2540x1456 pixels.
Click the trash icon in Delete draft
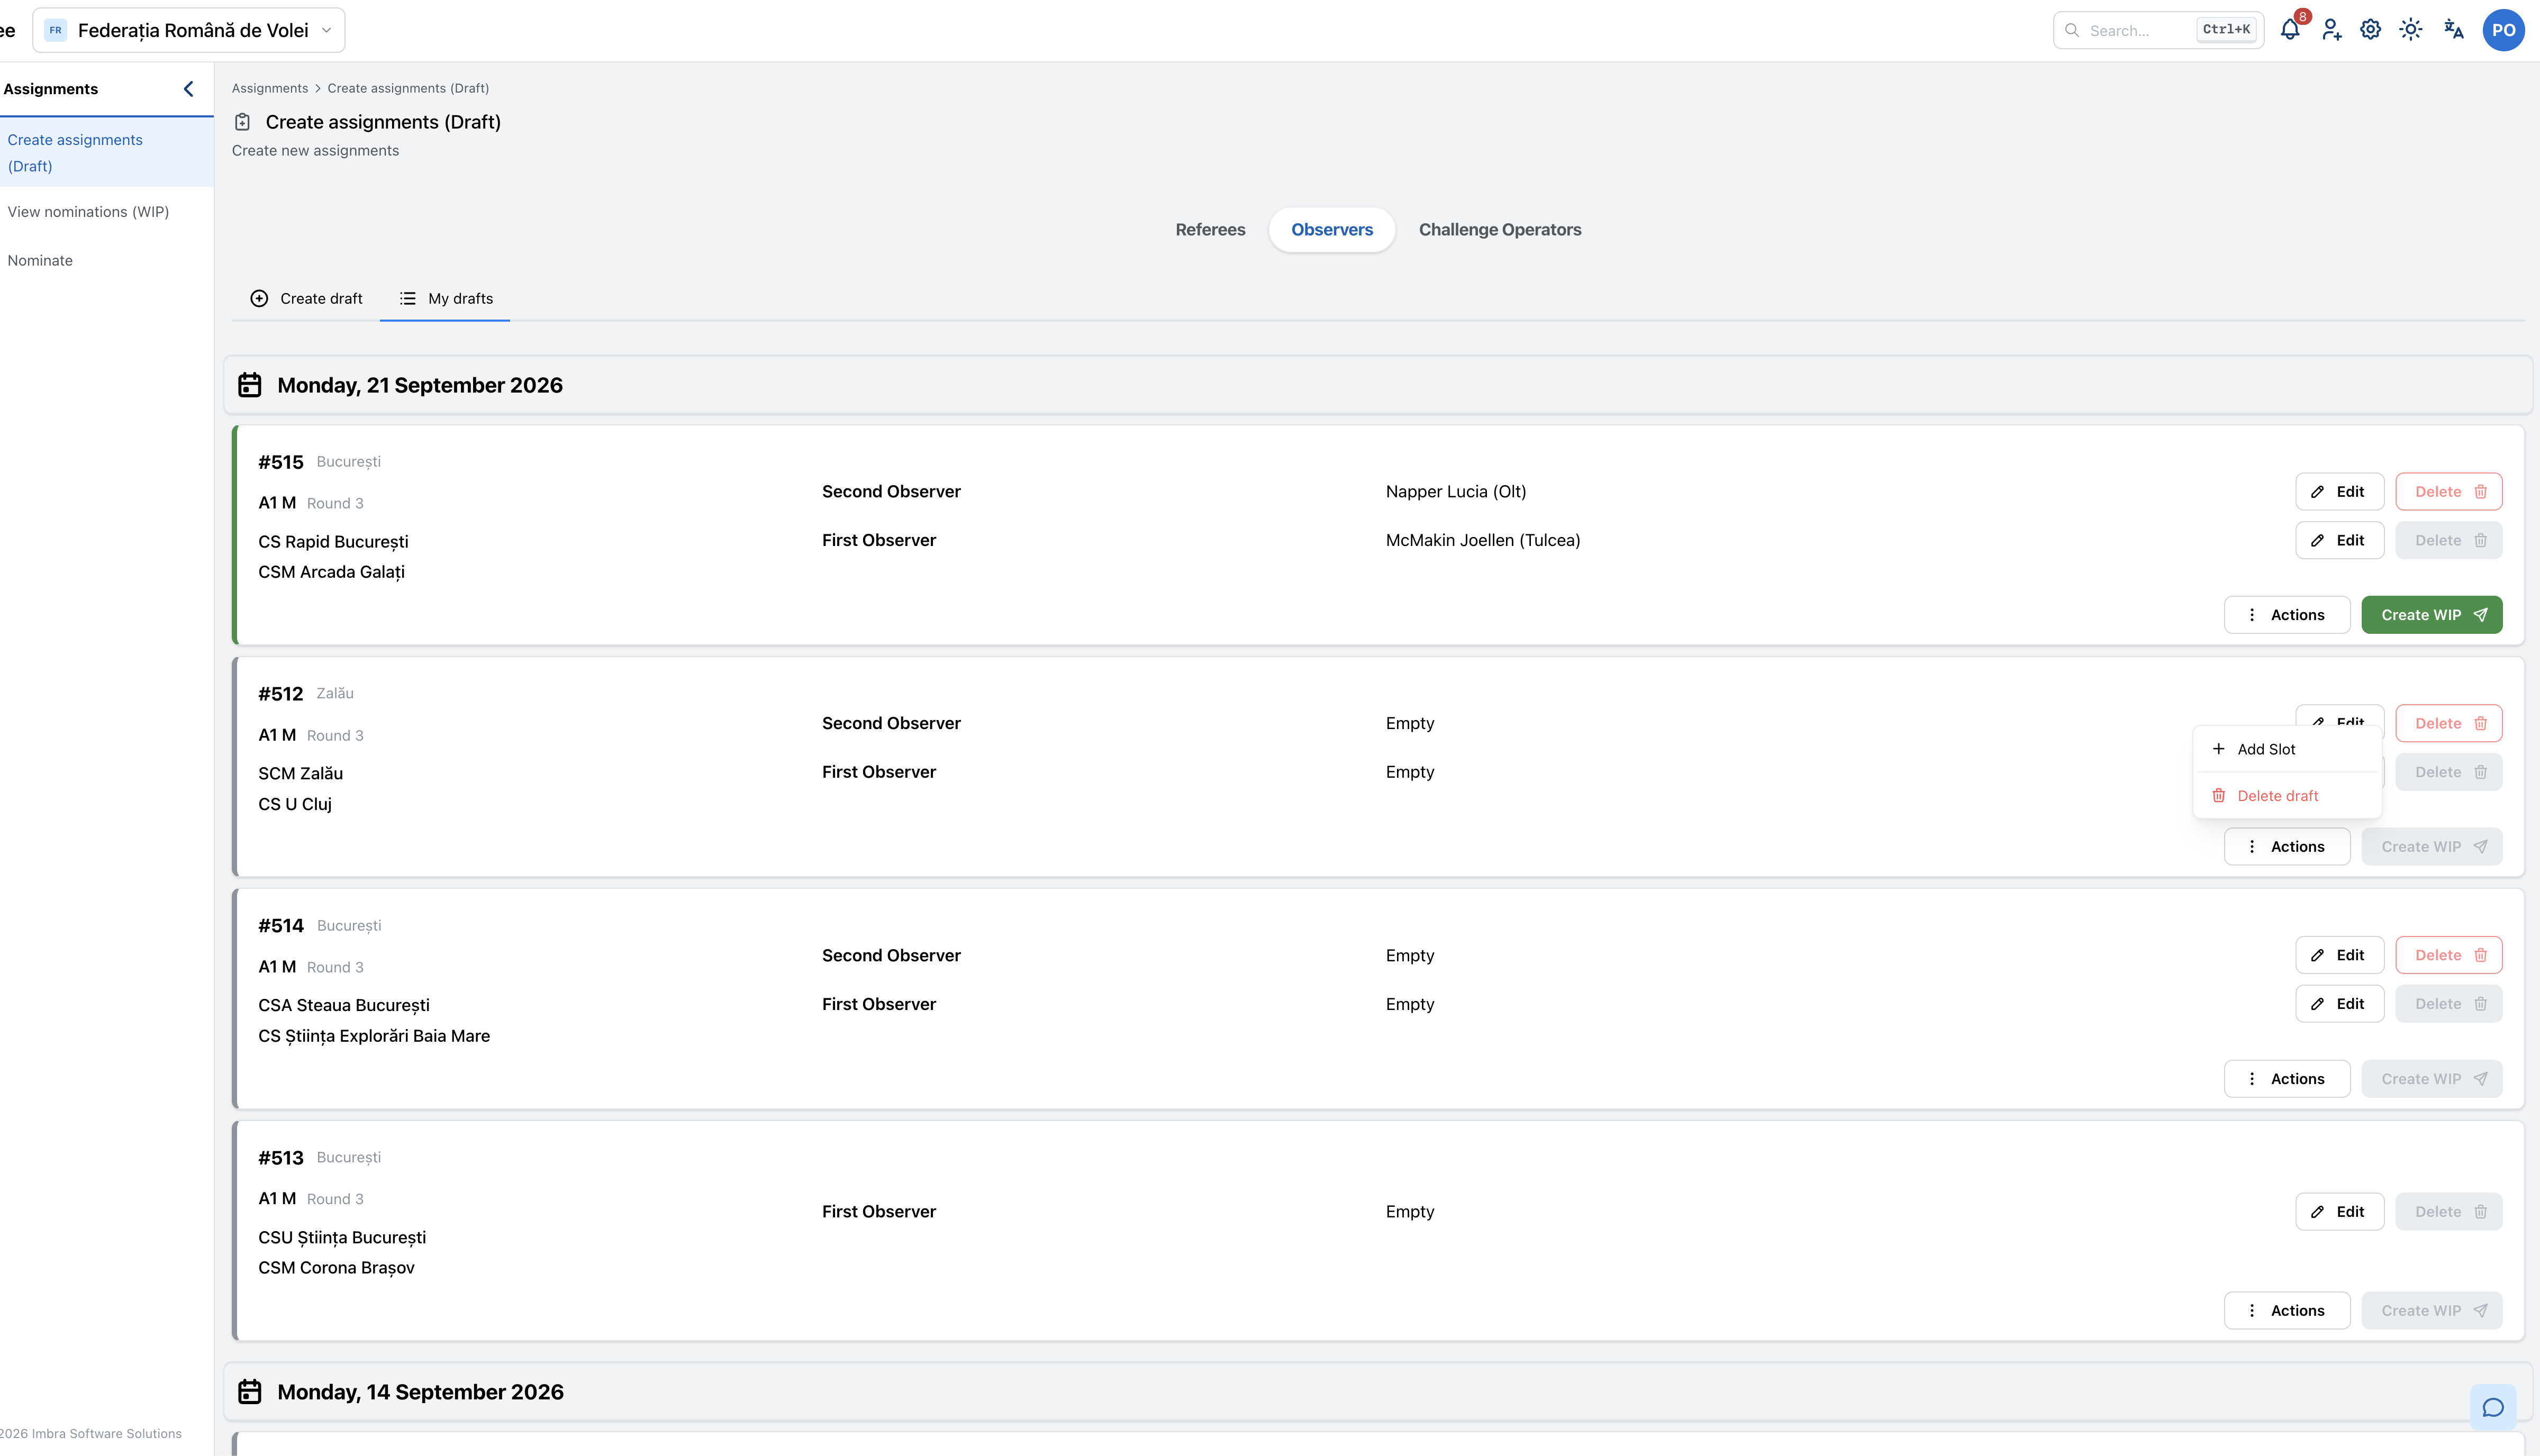point(2219,796)
